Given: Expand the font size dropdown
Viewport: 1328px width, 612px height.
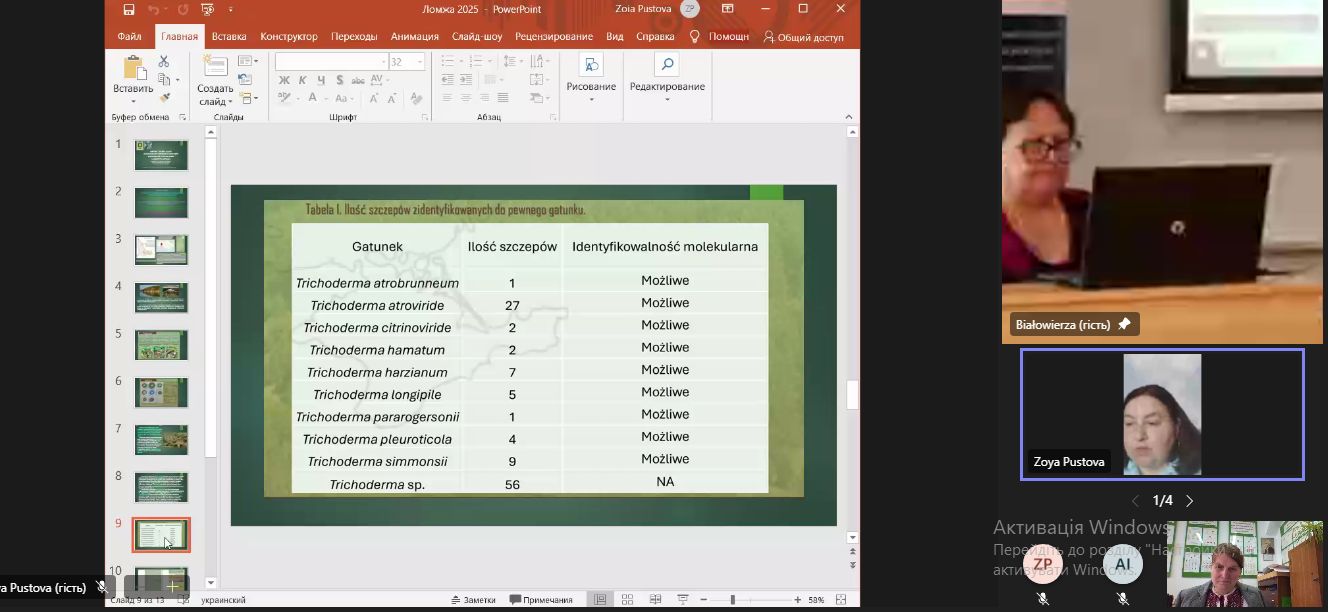Looking at the screenshot, I should pos(420,62).
